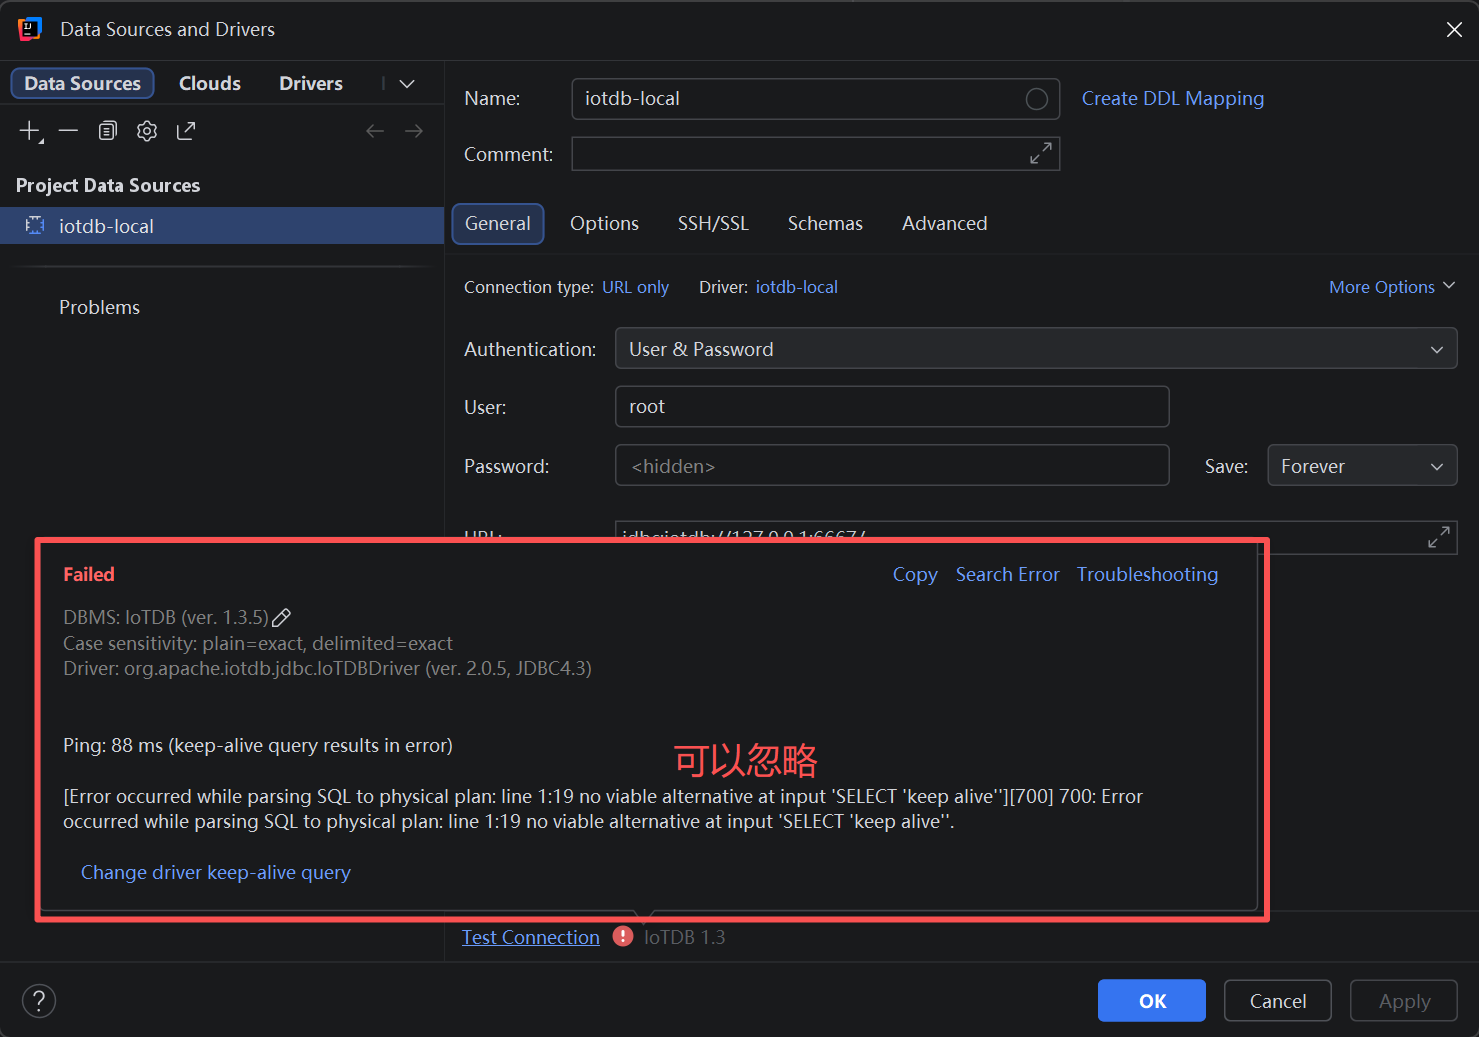Click the red error icon next to Test Connection
The image size is (1479, 1037).
[623, 936]
